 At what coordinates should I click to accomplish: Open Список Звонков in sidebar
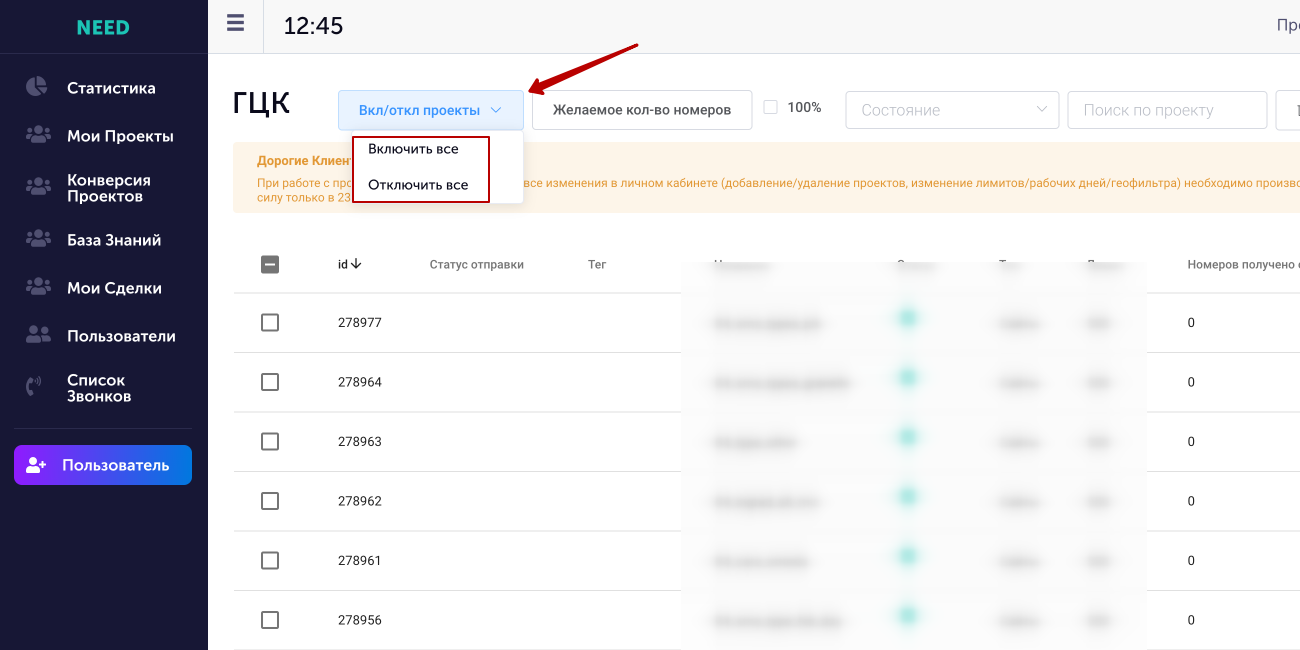click(99, 388)
